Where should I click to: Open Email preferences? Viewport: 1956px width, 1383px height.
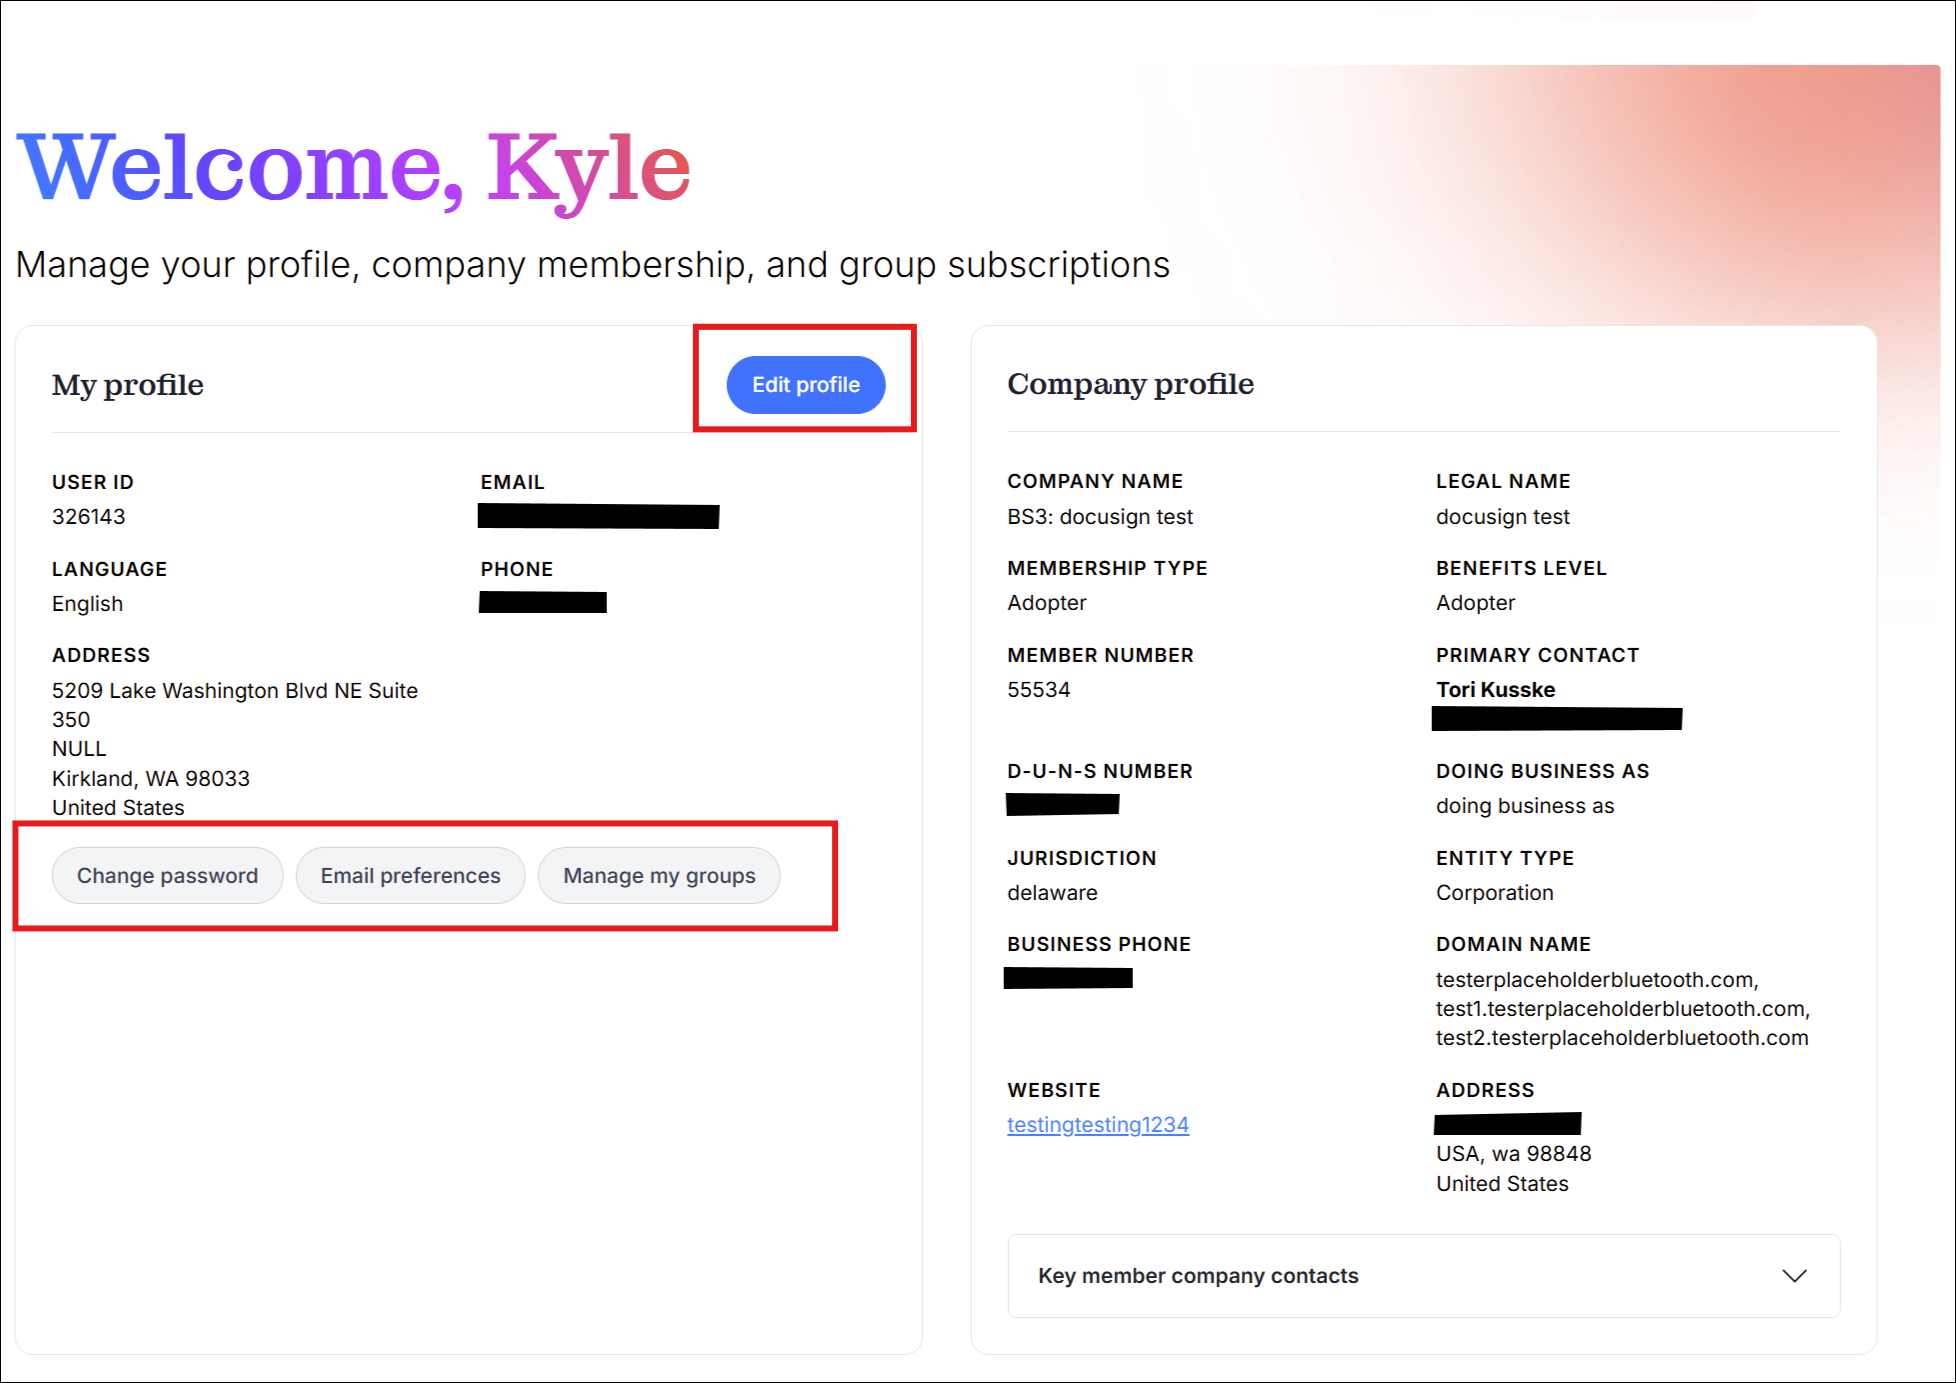pyautogui.click(x=410, y=876)
